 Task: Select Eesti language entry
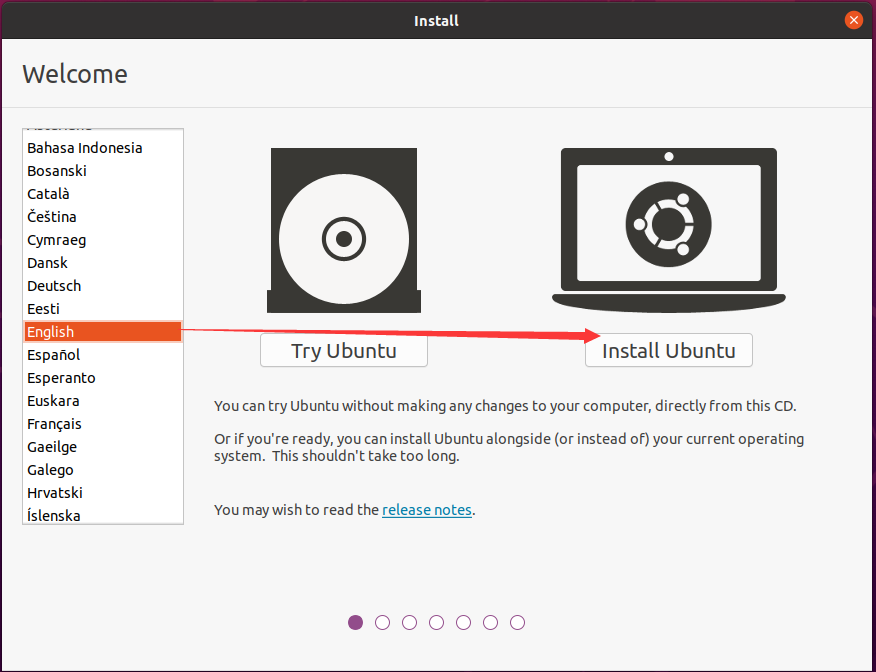(x=103, y=308)
